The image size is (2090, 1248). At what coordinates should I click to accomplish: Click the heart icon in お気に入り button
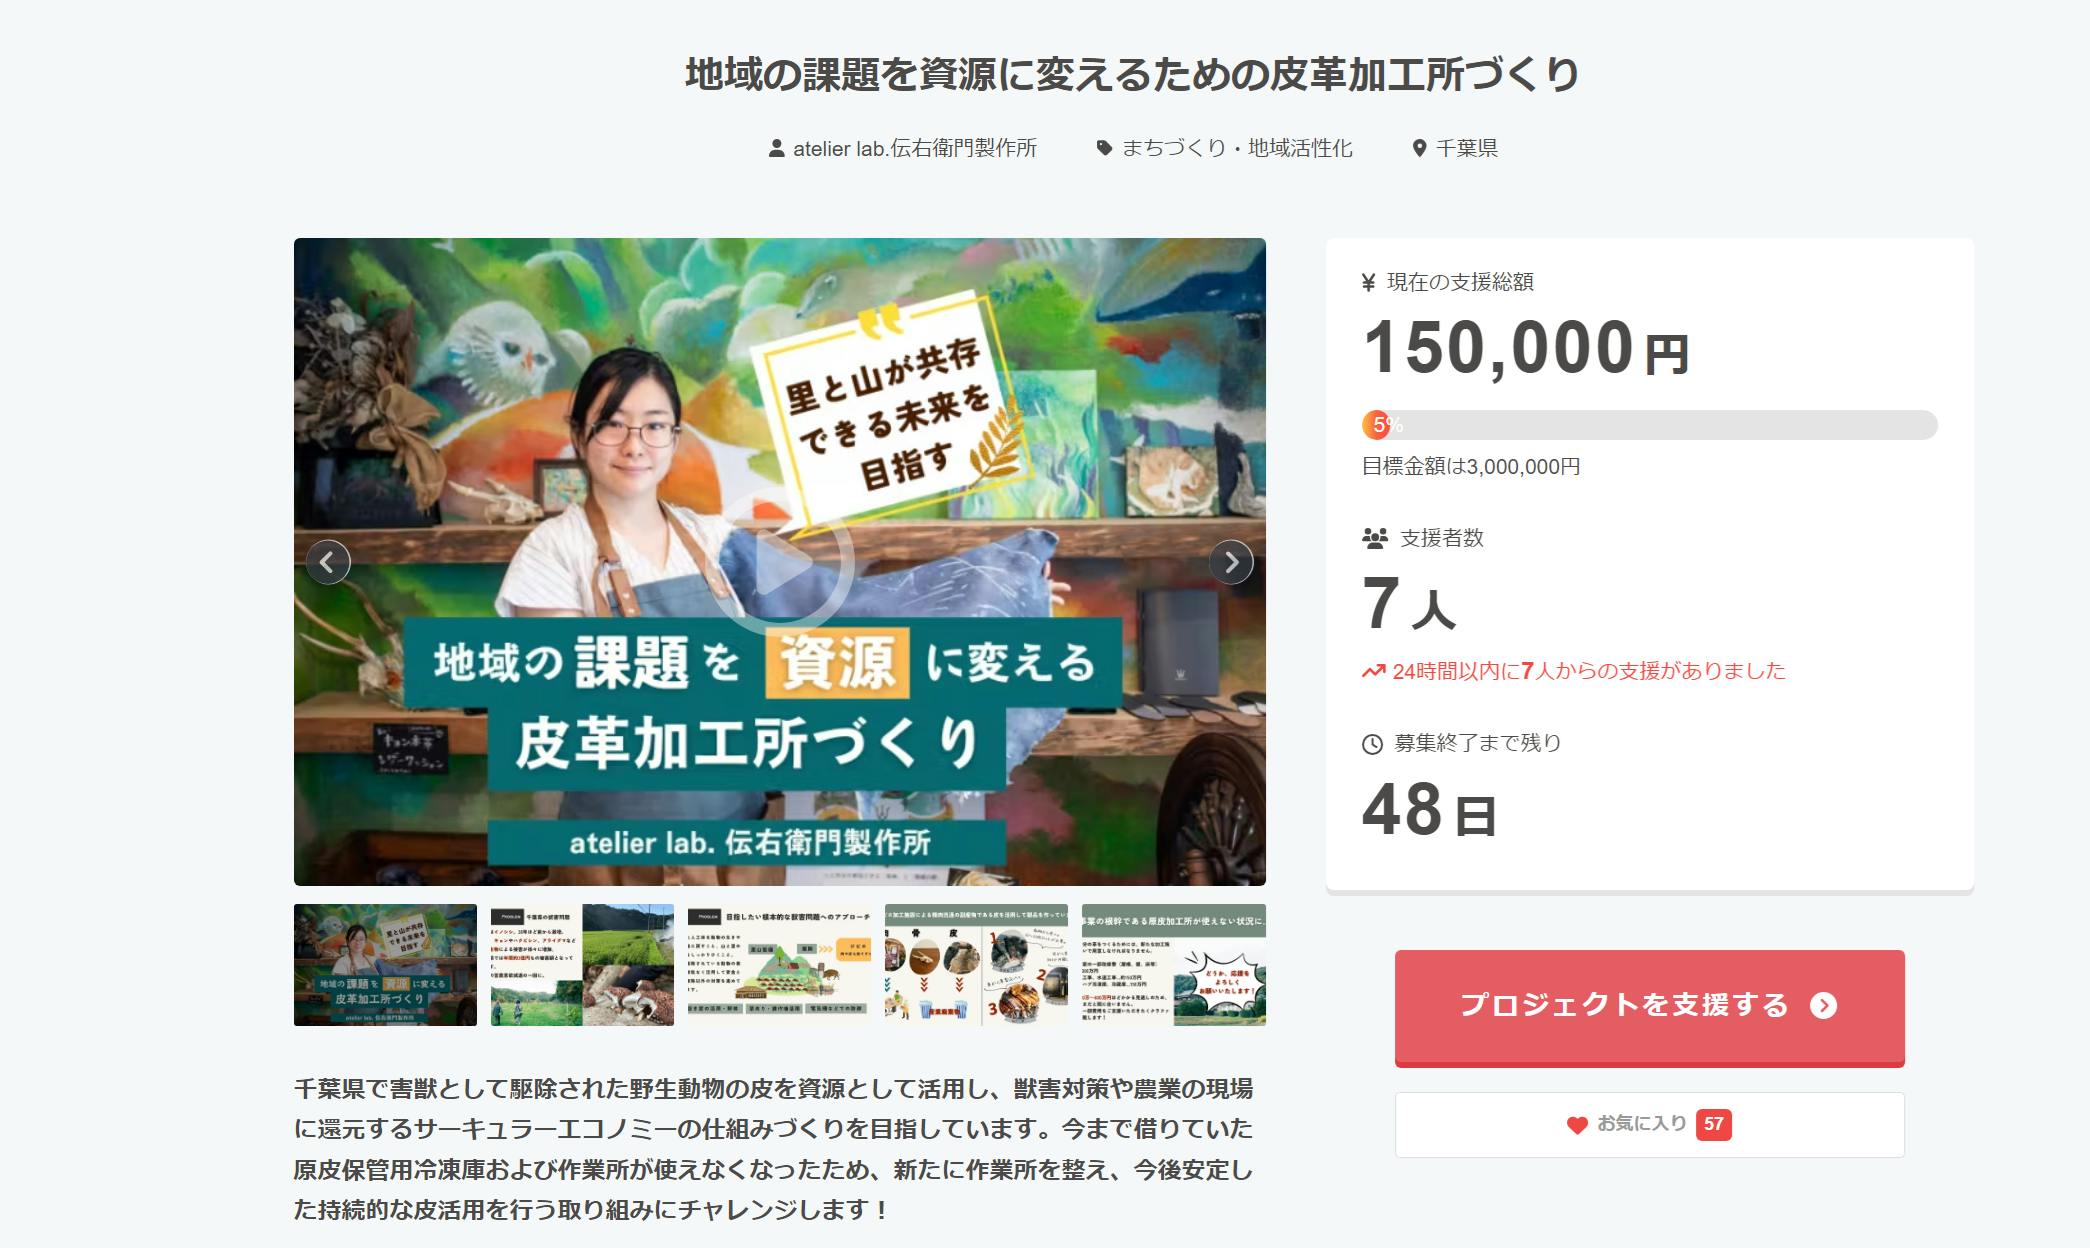click(x=1577, y=1125)
